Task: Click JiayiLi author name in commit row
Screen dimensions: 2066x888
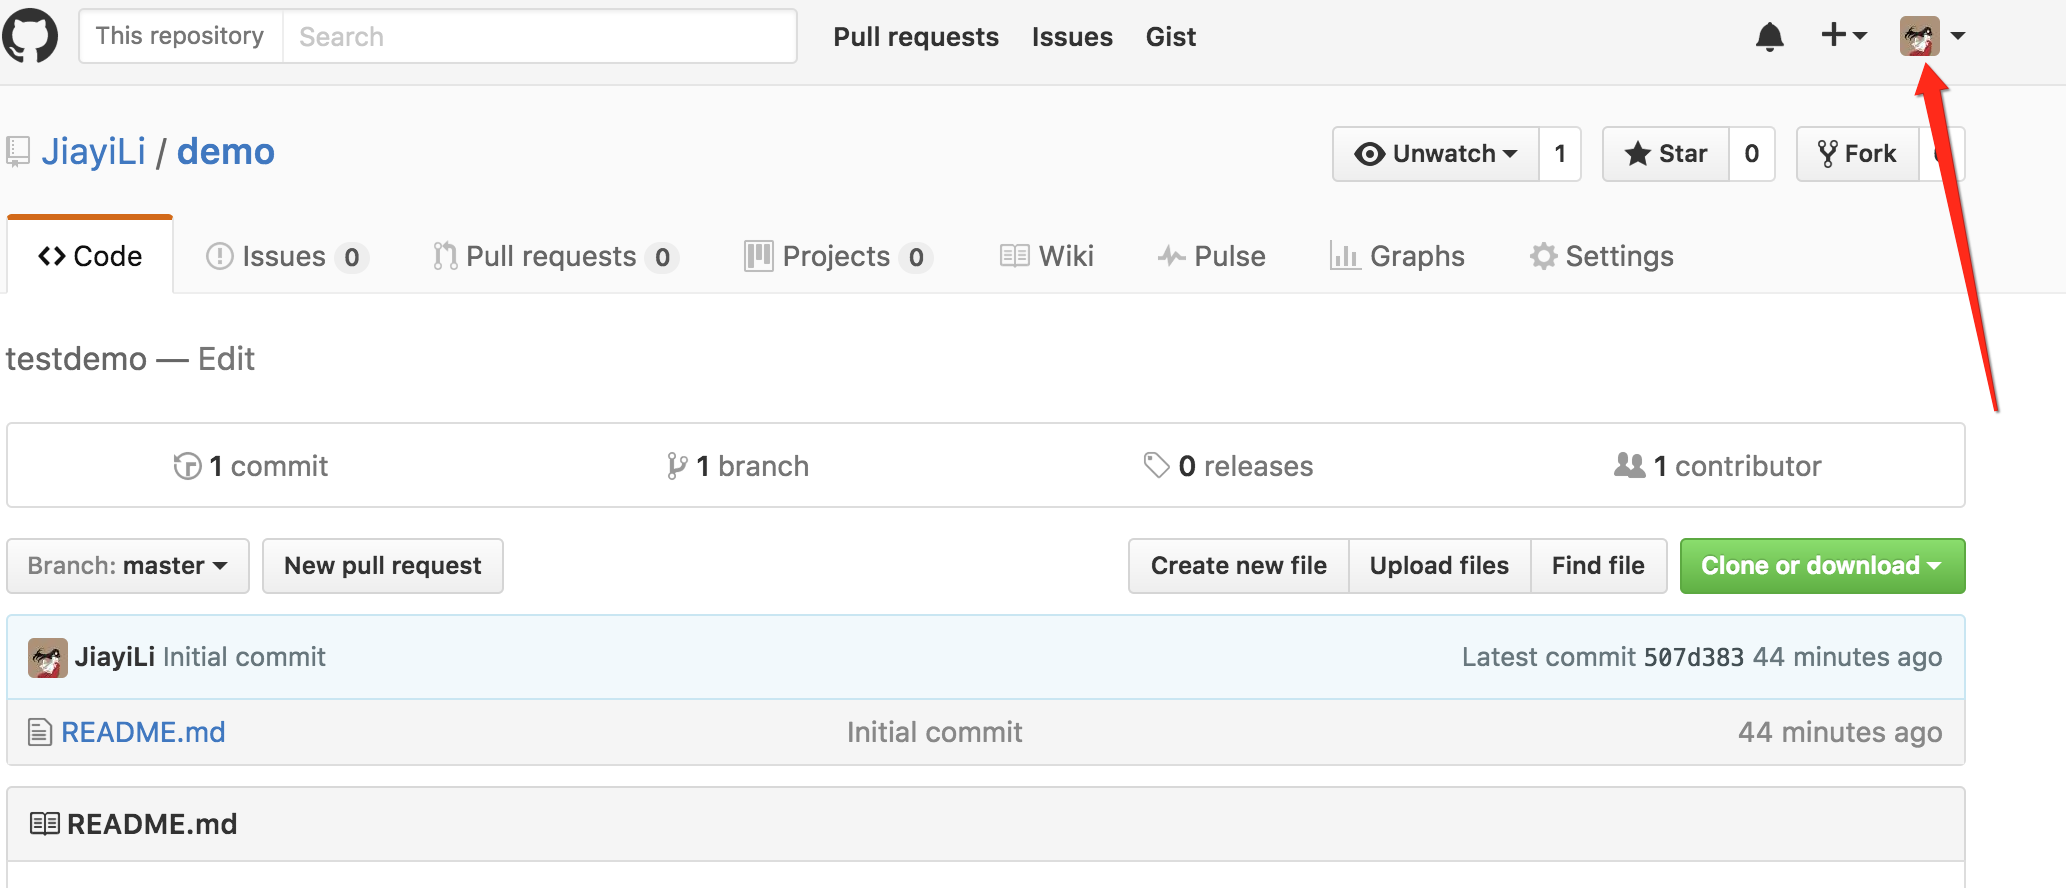Action: [x=115, y=657]
